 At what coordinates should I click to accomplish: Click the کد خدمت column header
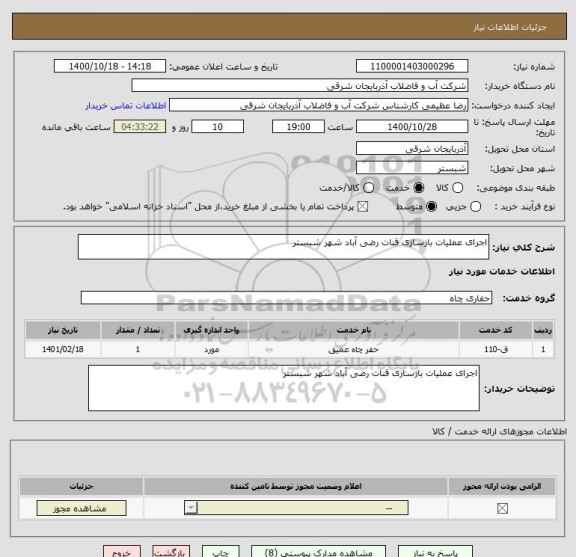coord(495,330)
